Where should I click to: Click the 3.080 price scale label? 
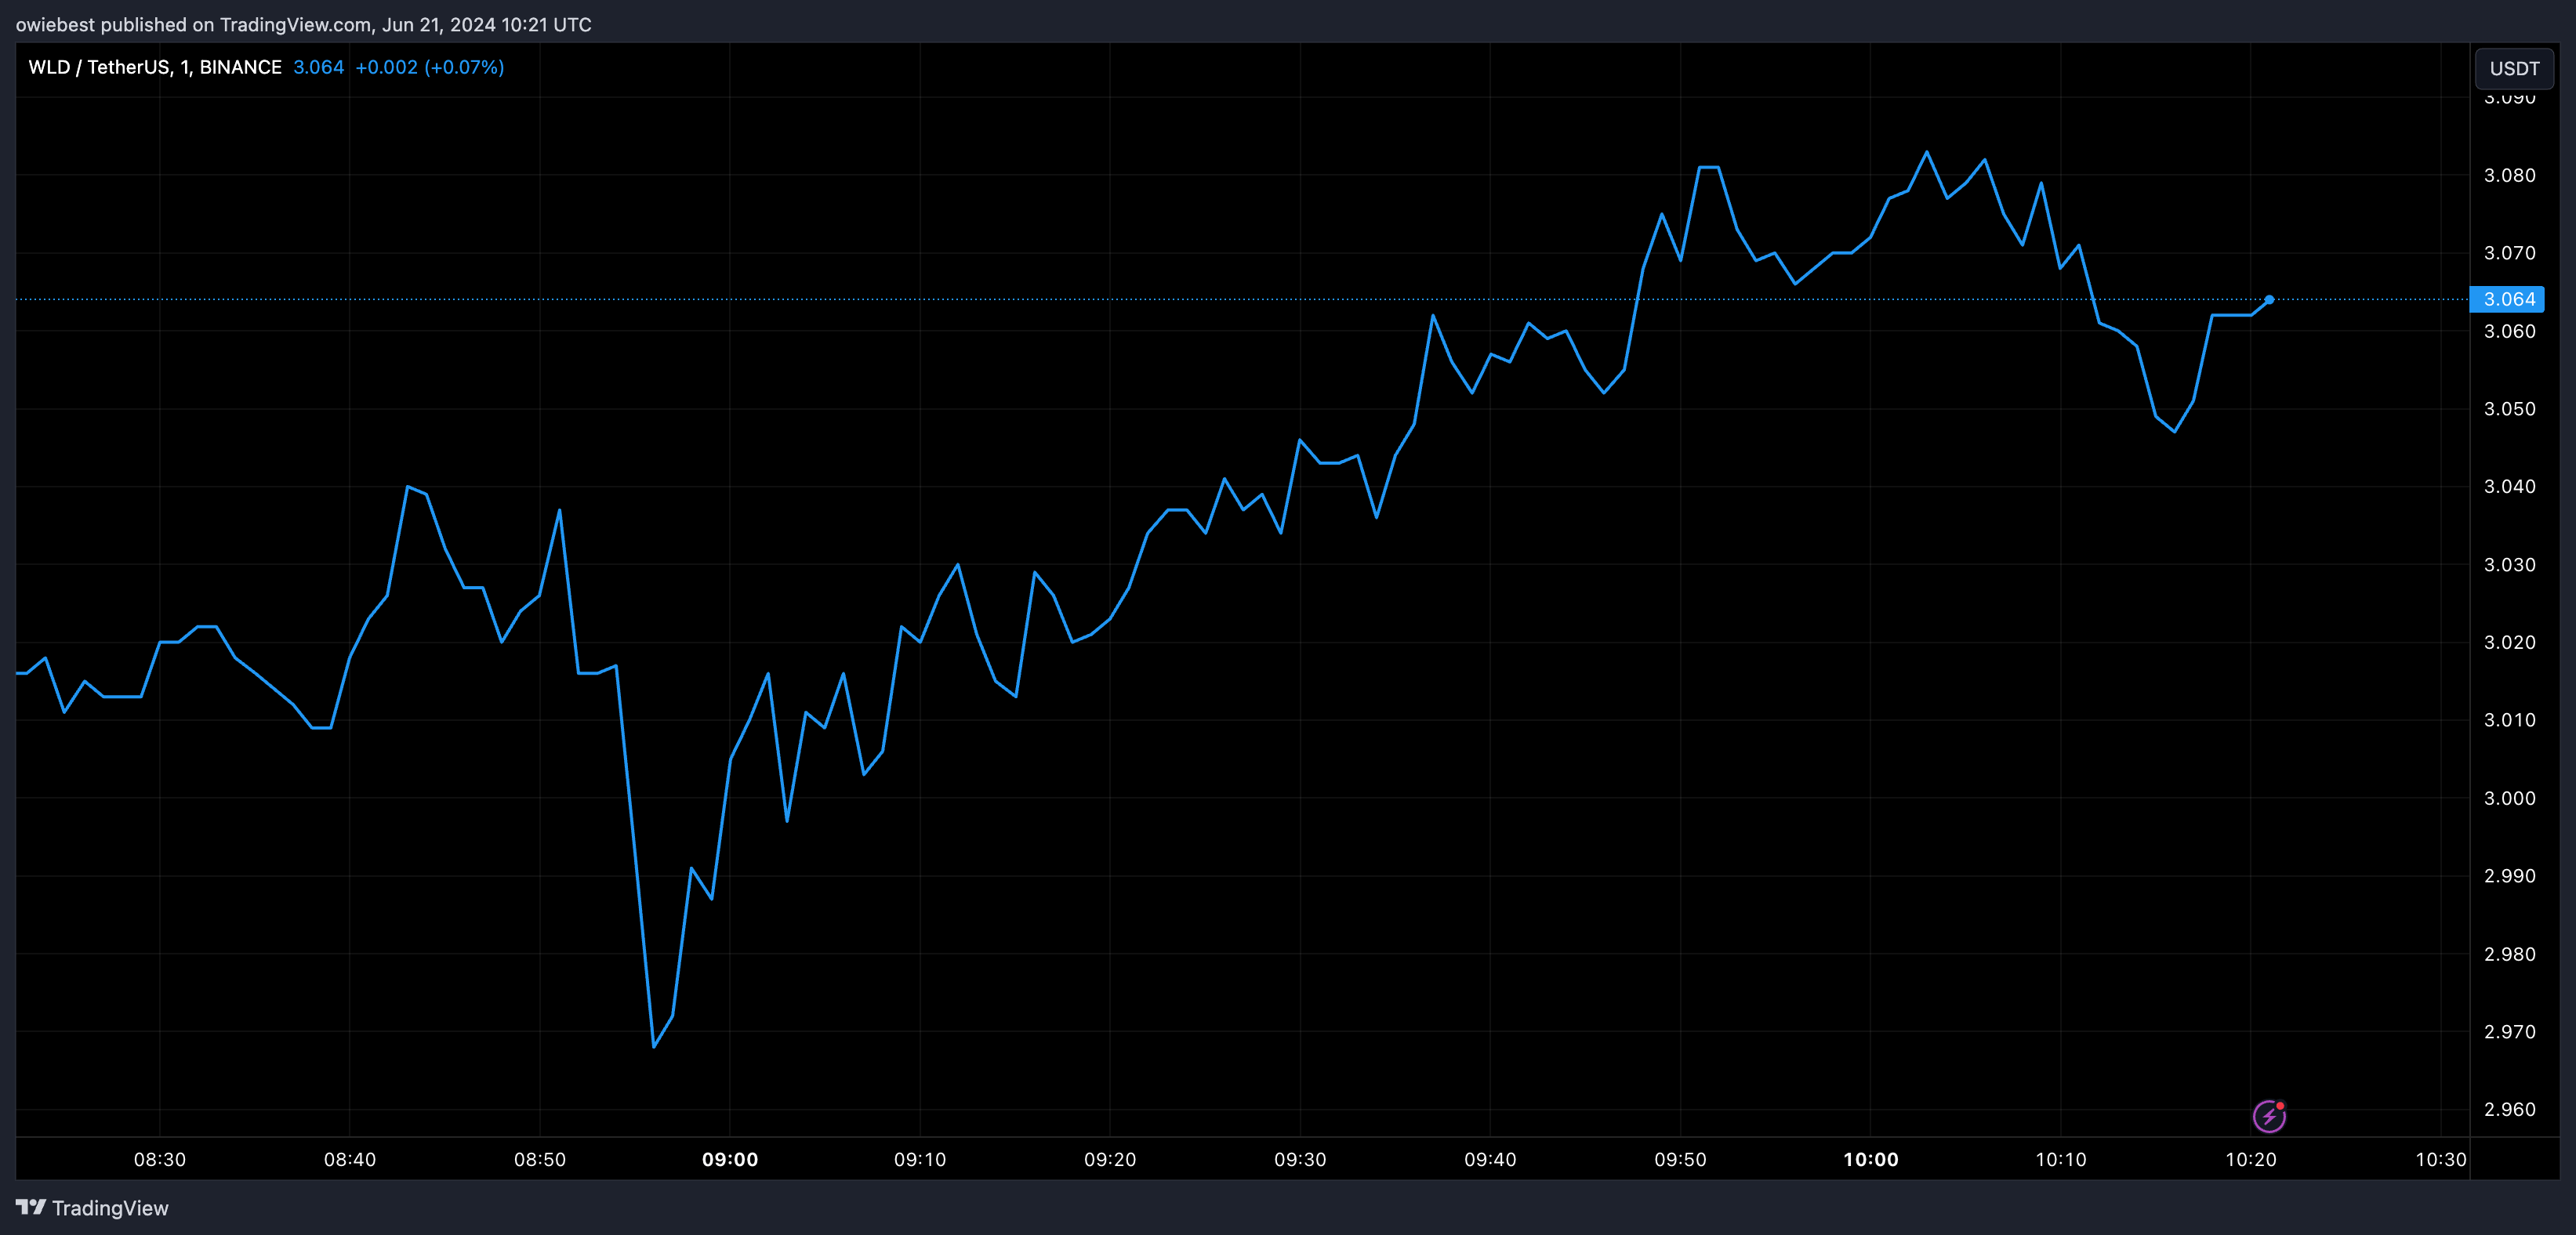pyautogui.click(x=2509, y=175)
